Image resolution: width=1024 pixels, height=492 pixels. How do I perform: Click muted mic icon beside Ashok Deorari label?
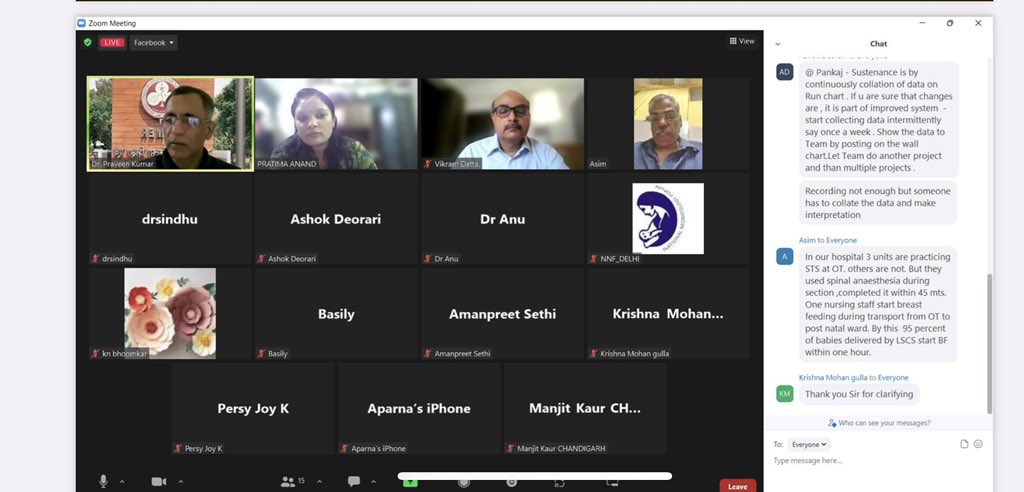[262, 259]
